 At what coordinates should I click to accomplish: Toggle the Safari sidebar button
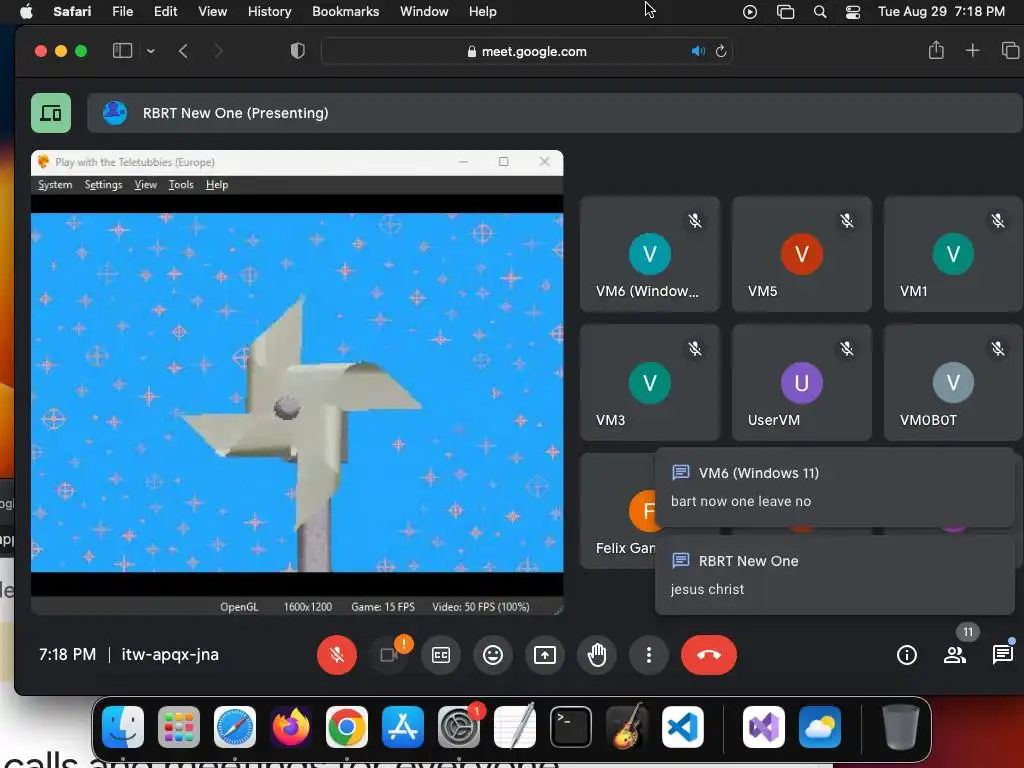122,51
